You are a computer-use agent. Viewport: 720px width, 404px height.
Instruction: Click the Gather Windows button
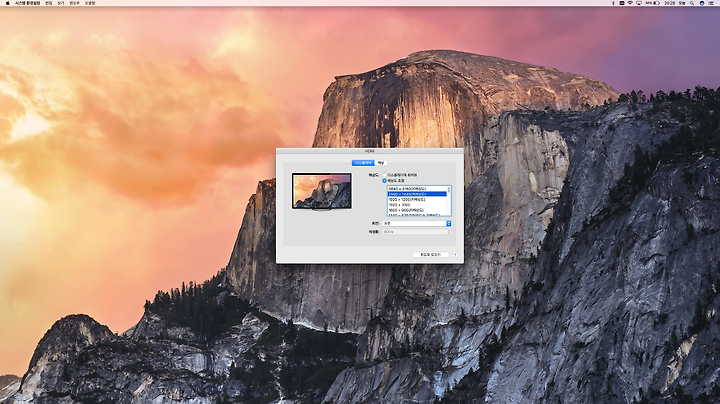coord(430,254)
